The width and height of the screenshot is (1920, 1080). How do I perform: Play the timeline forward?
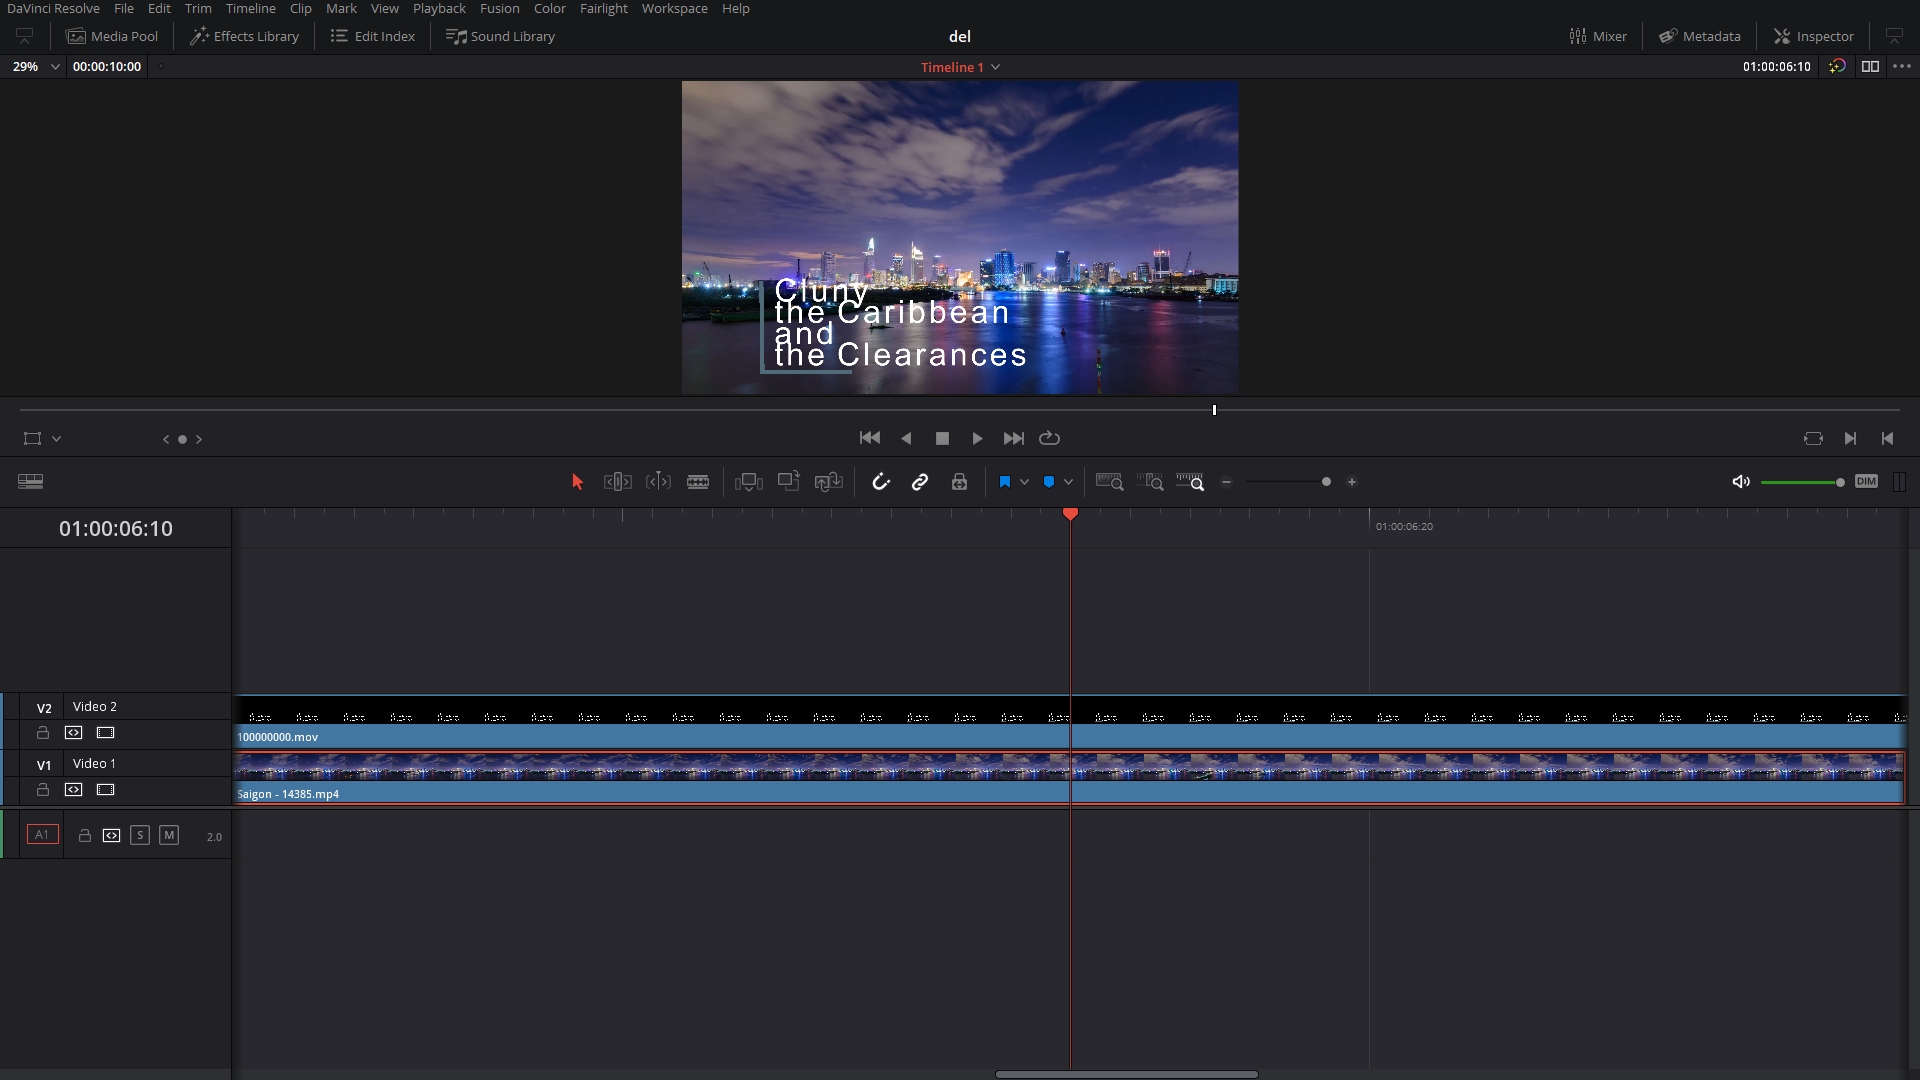[x=977, y=438]
